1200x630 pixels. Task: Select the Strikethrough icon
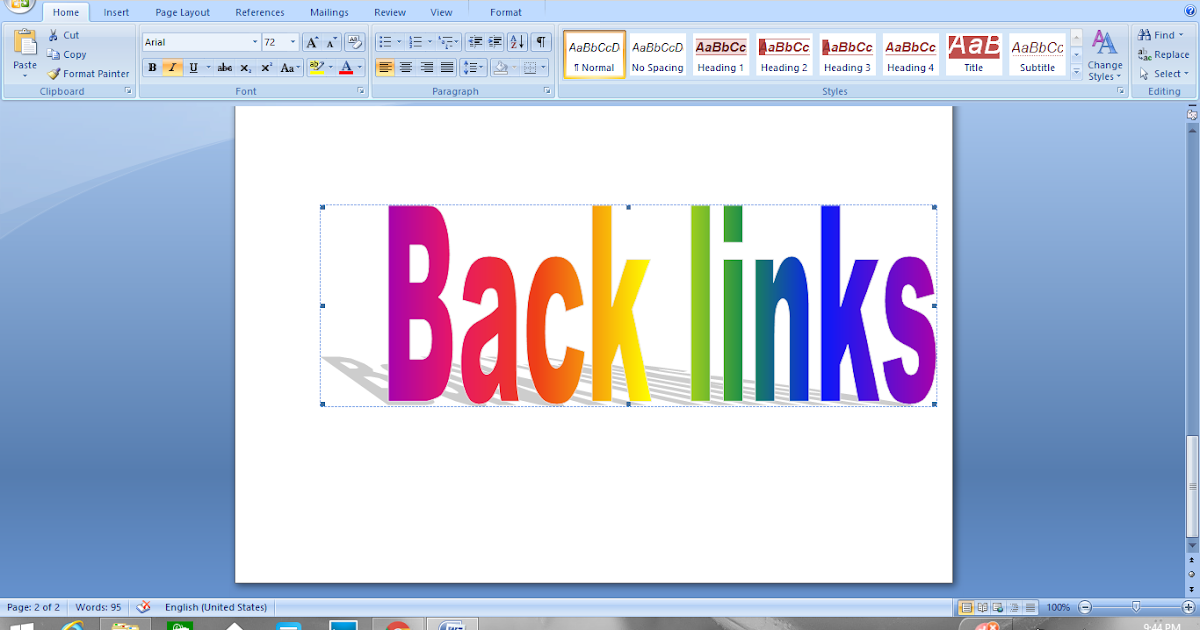pos(225,68)
